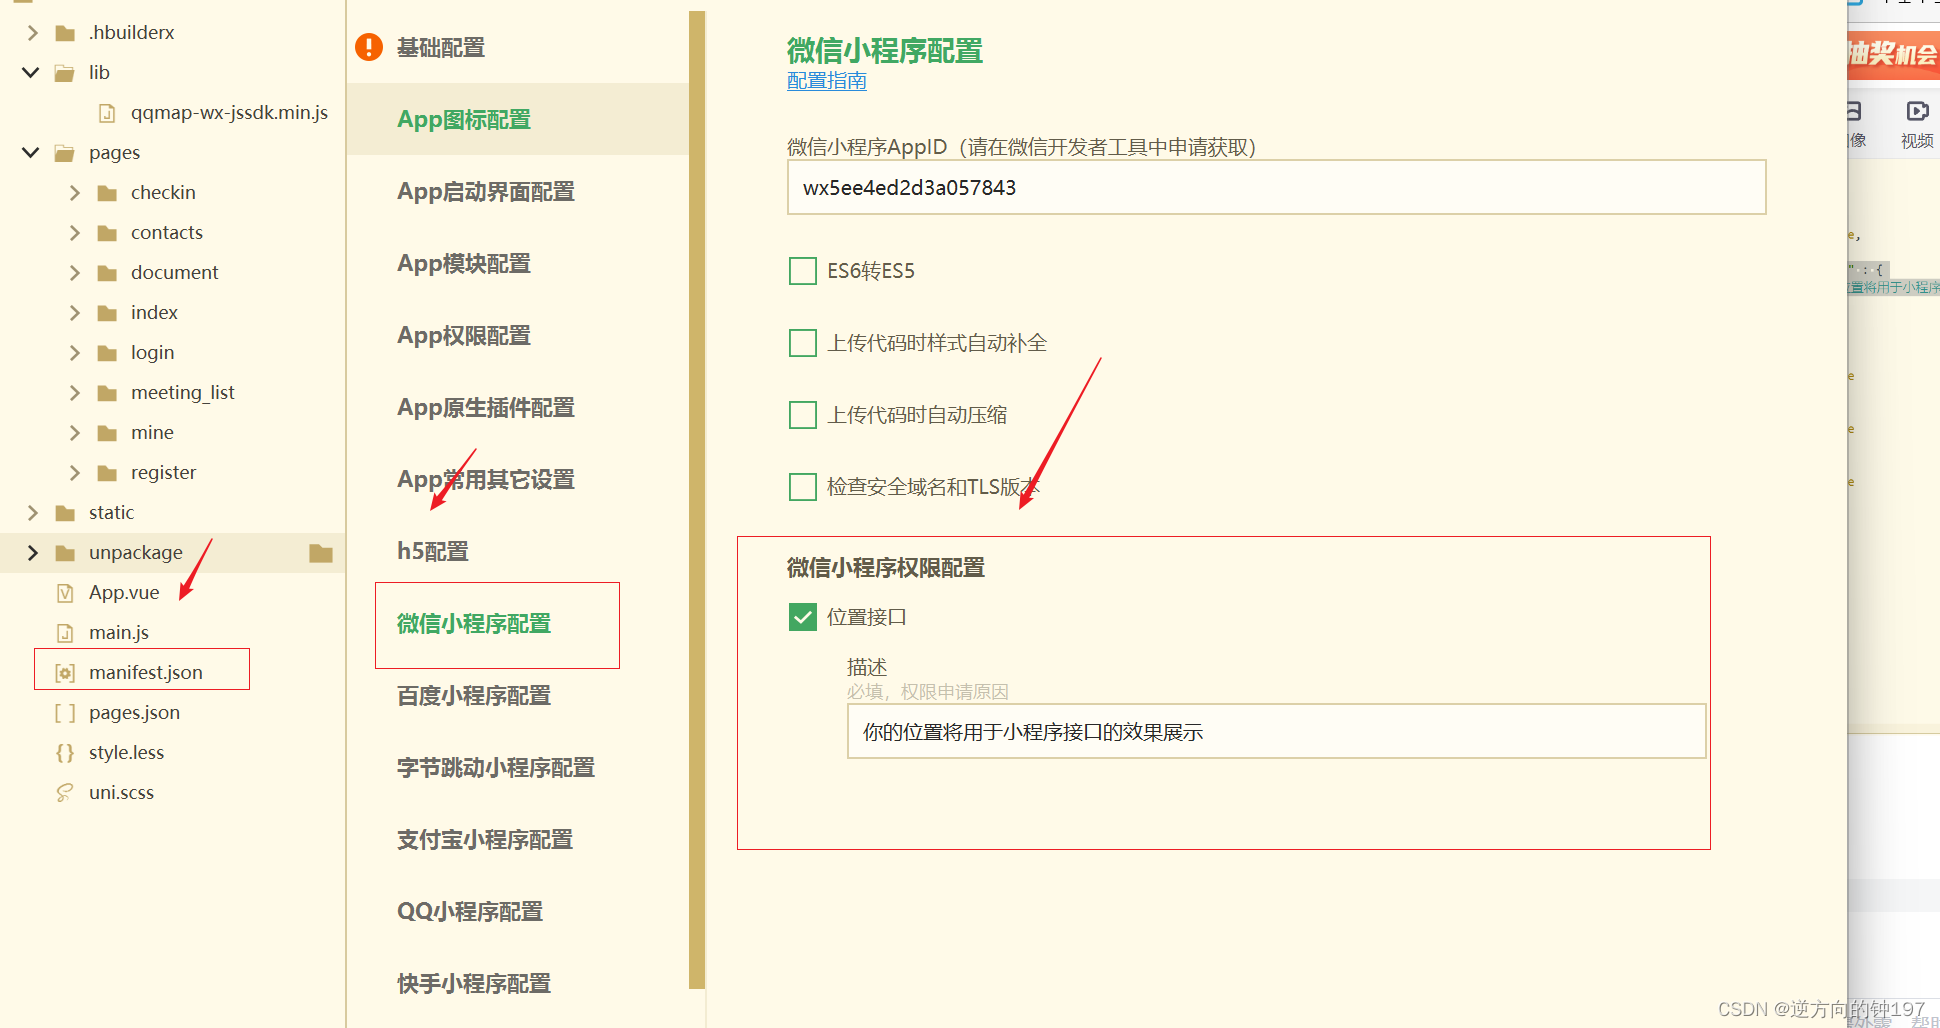Click the App启动界面配置 entry
Screen dimensions: 1940x1028
(486, 191)
